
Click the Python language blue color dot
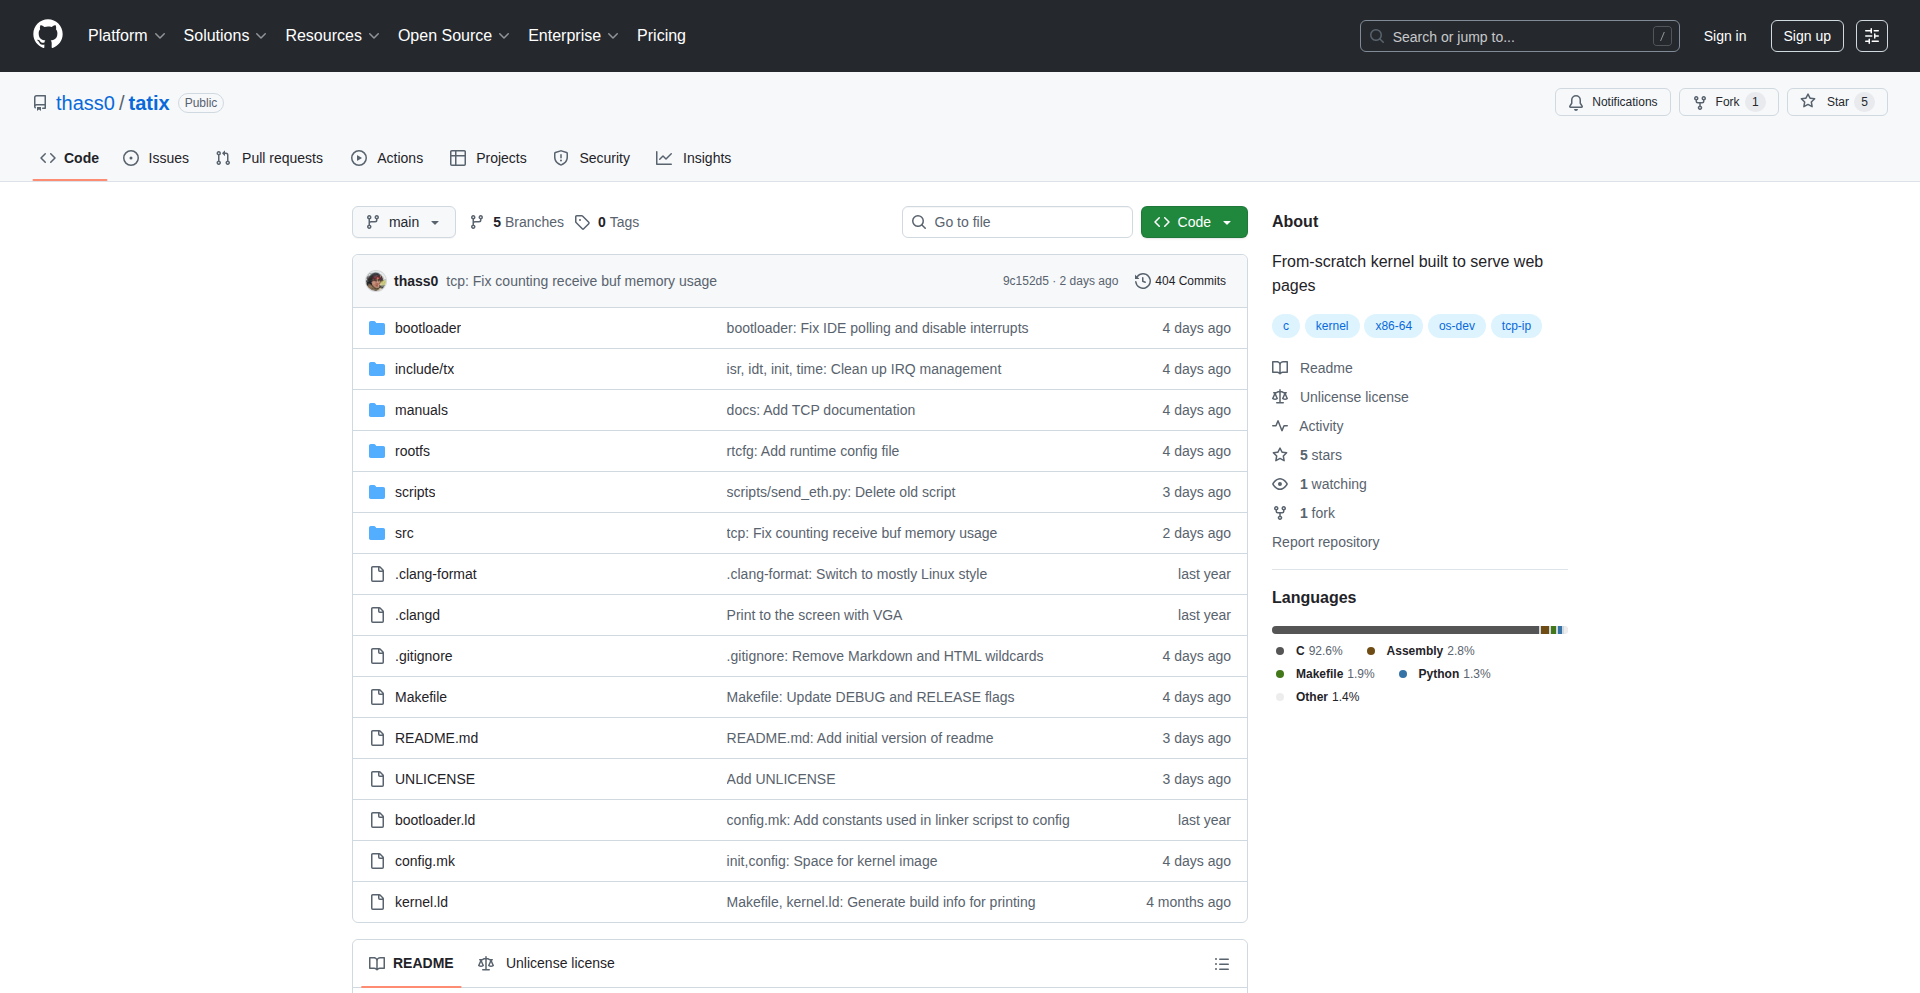pos(1403,674)
